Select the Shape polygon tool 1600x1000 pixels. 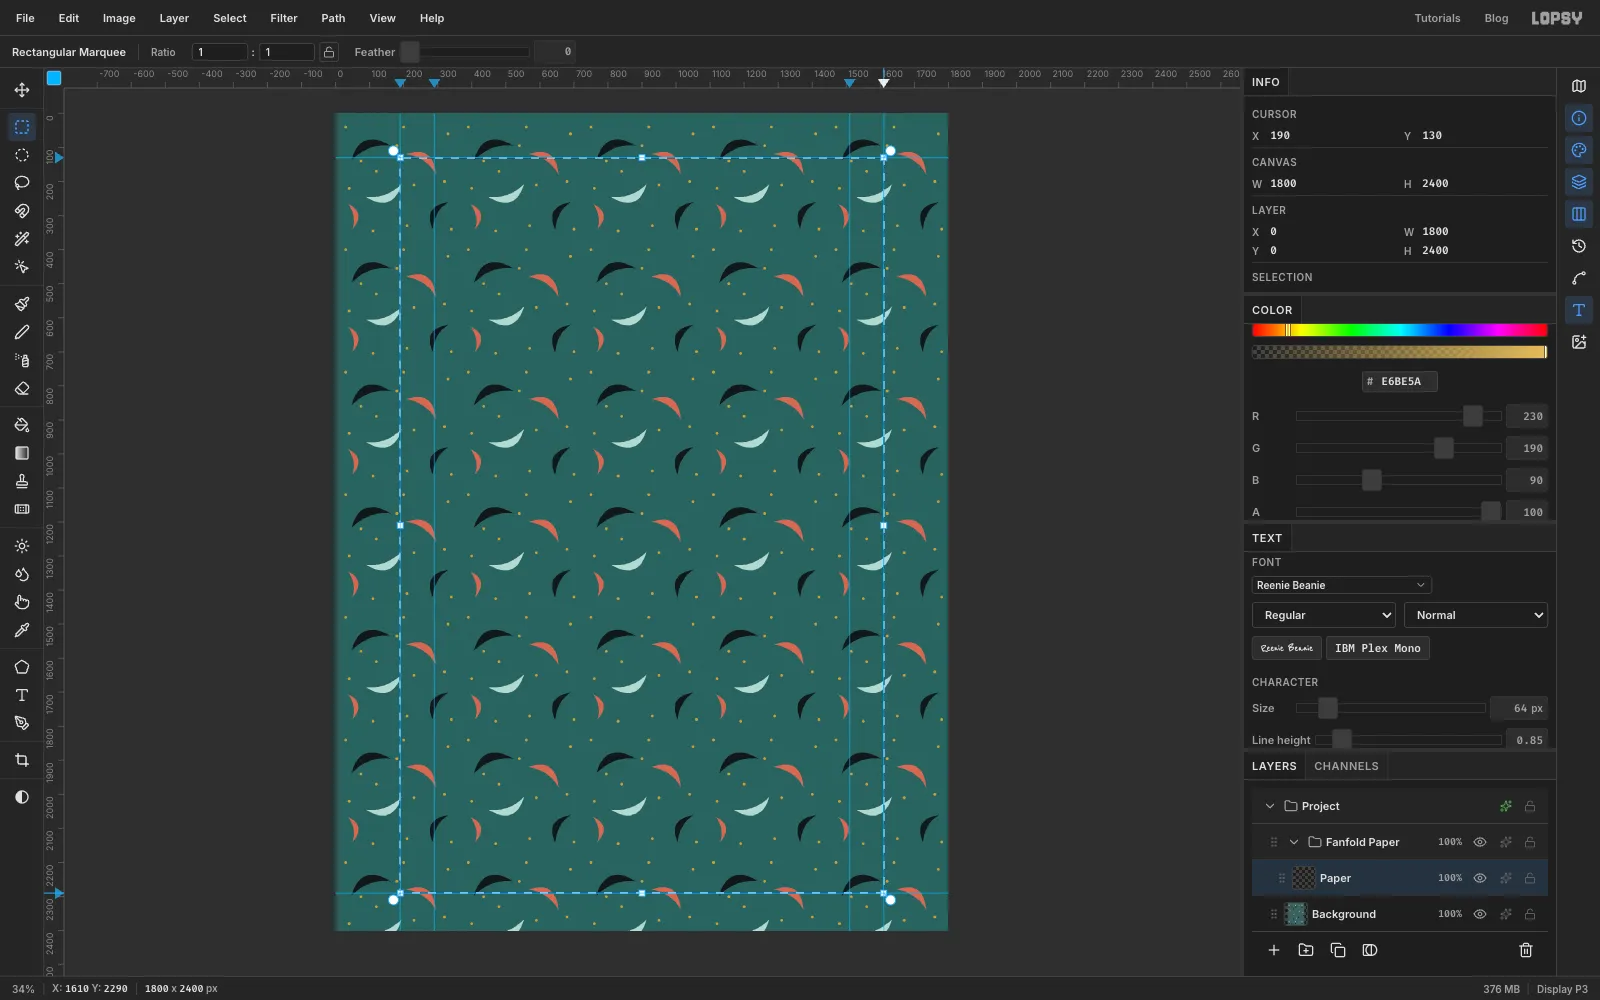pyautogui.click(x=22, y=667)
